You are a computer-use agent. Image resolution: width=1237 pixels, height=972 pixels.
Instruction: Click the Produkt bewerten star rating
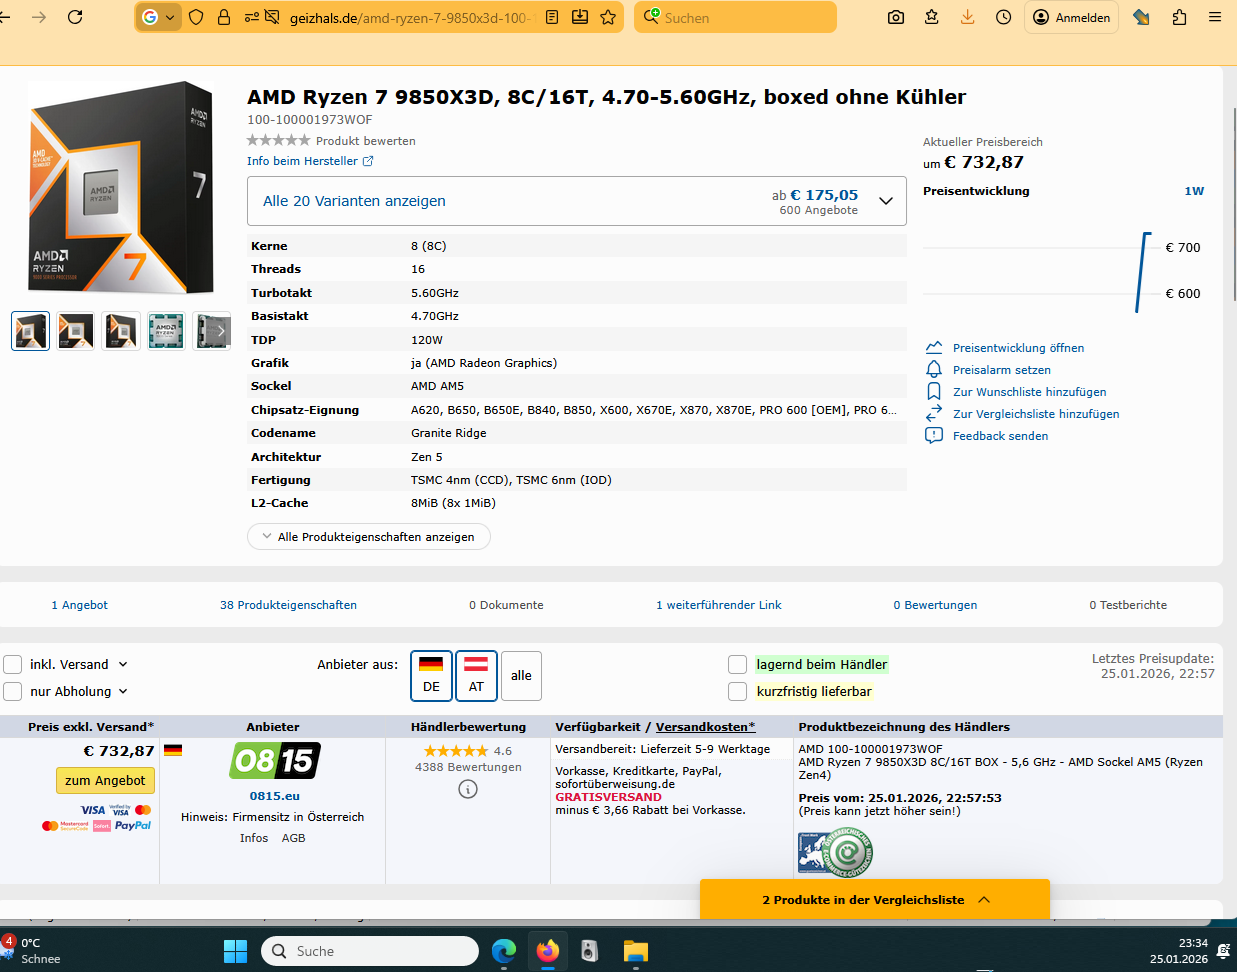pyautogui.click(x=279, y=141)
